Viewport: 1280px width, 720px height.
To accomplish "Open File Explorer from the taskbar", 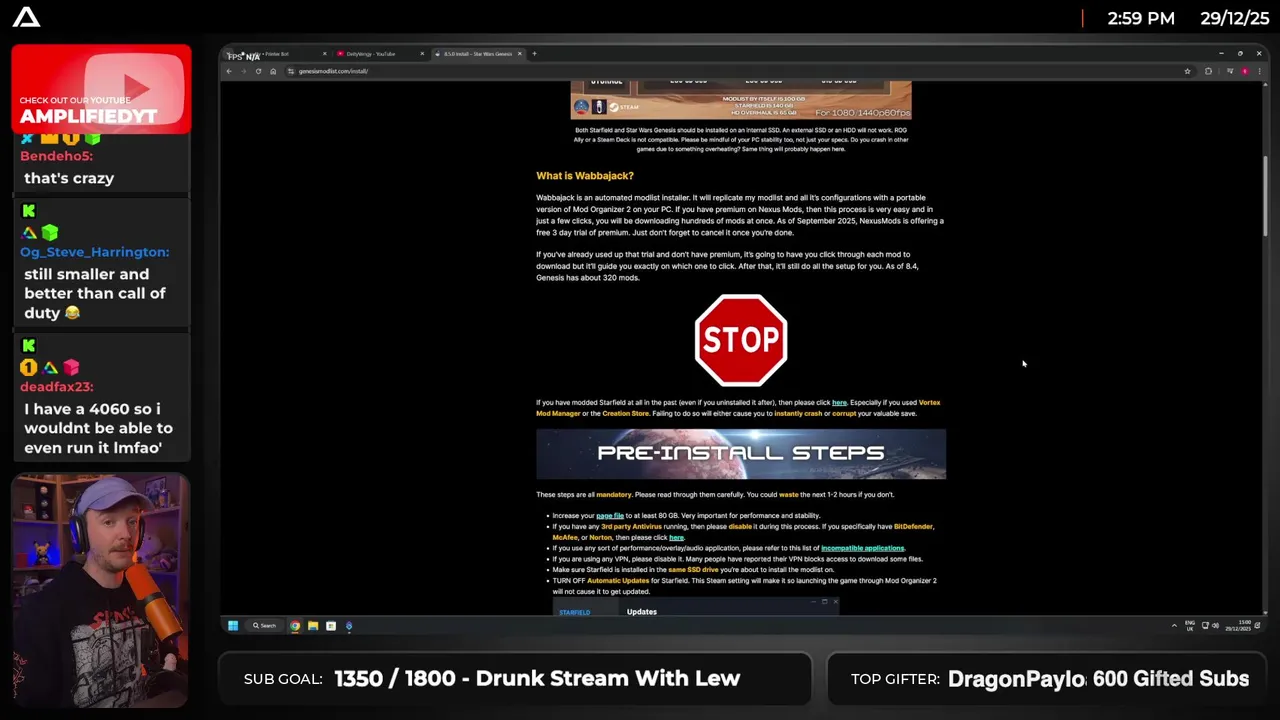I will pyautogui.click(x=313, y=626).
